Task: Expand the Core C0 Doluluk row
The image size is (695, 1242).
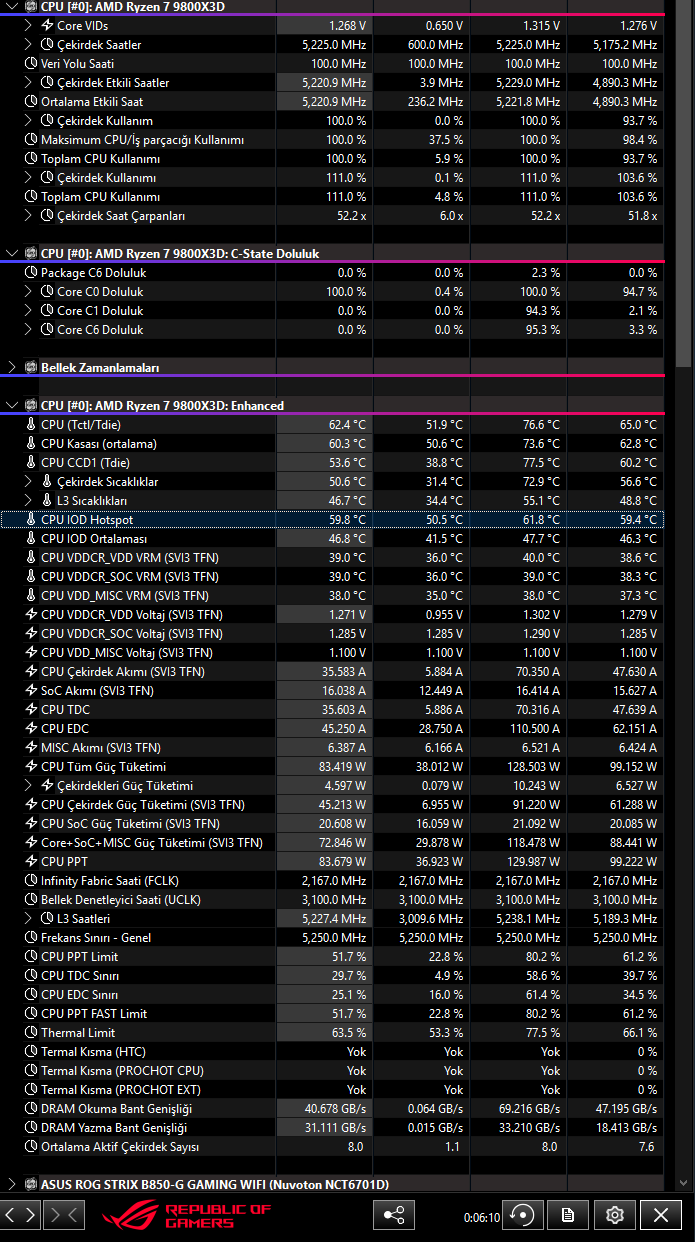Action: (28, 292)
